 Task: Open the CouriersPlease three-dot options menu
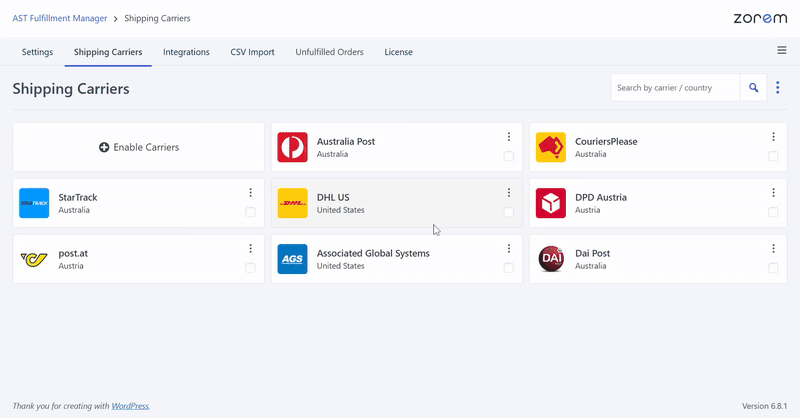(x=773, y=137)
